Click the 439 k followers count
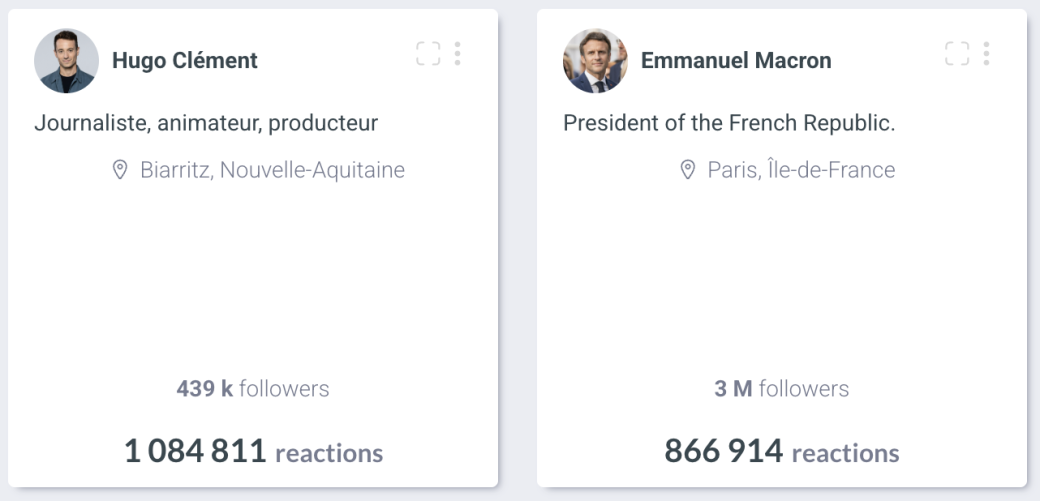The width and height of the screenshot is (1040, 501). (x=253, y=388)
